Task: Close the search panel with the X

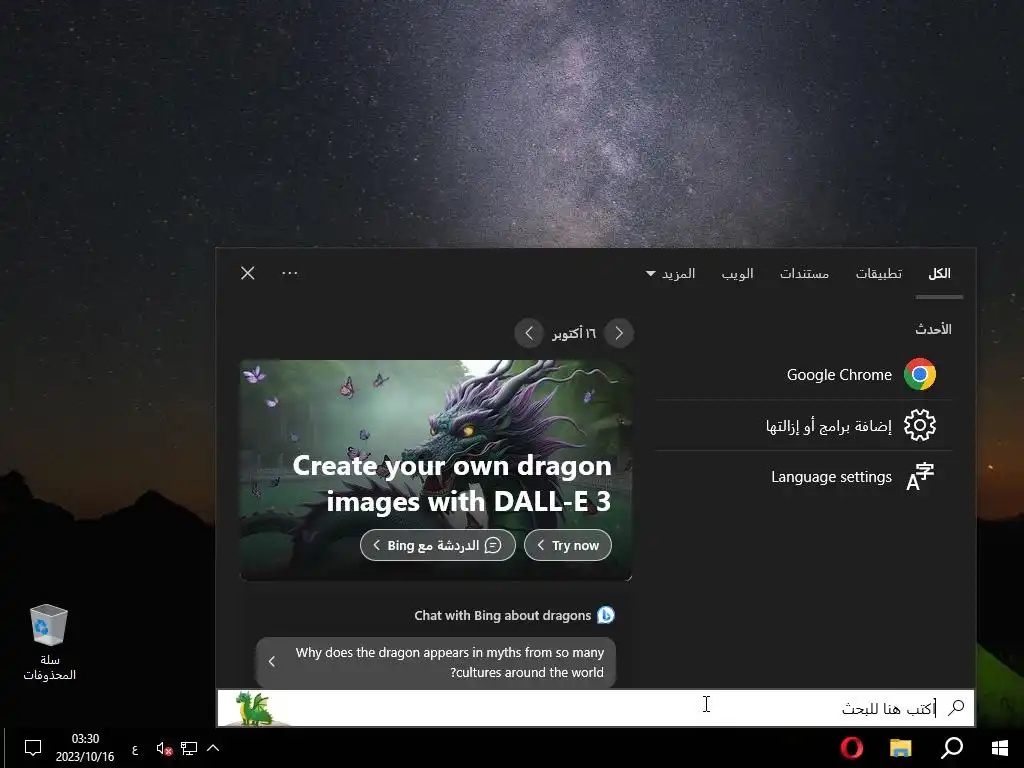Action: [x=248, y=273]
